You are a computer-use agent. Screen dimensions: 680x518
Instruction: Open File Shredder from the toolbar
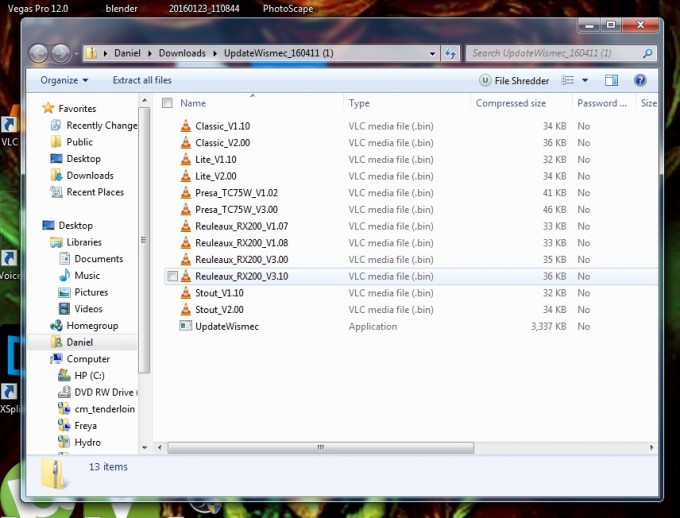[514, 80]
